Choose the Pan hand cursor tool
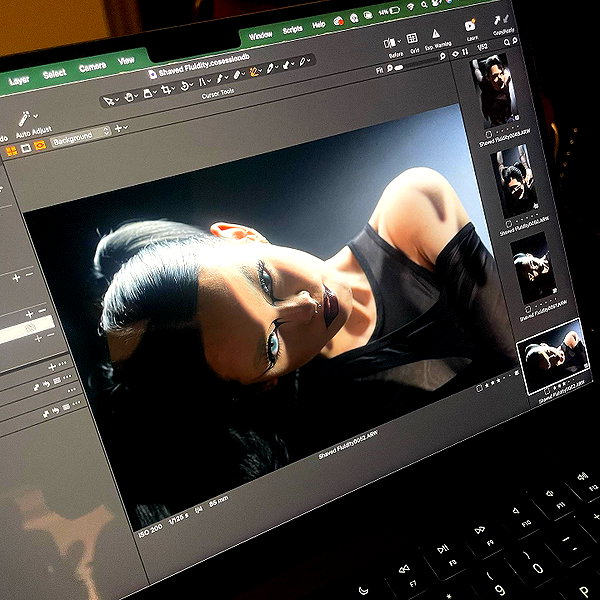This screenshot has height=600, width=600. 129,97
